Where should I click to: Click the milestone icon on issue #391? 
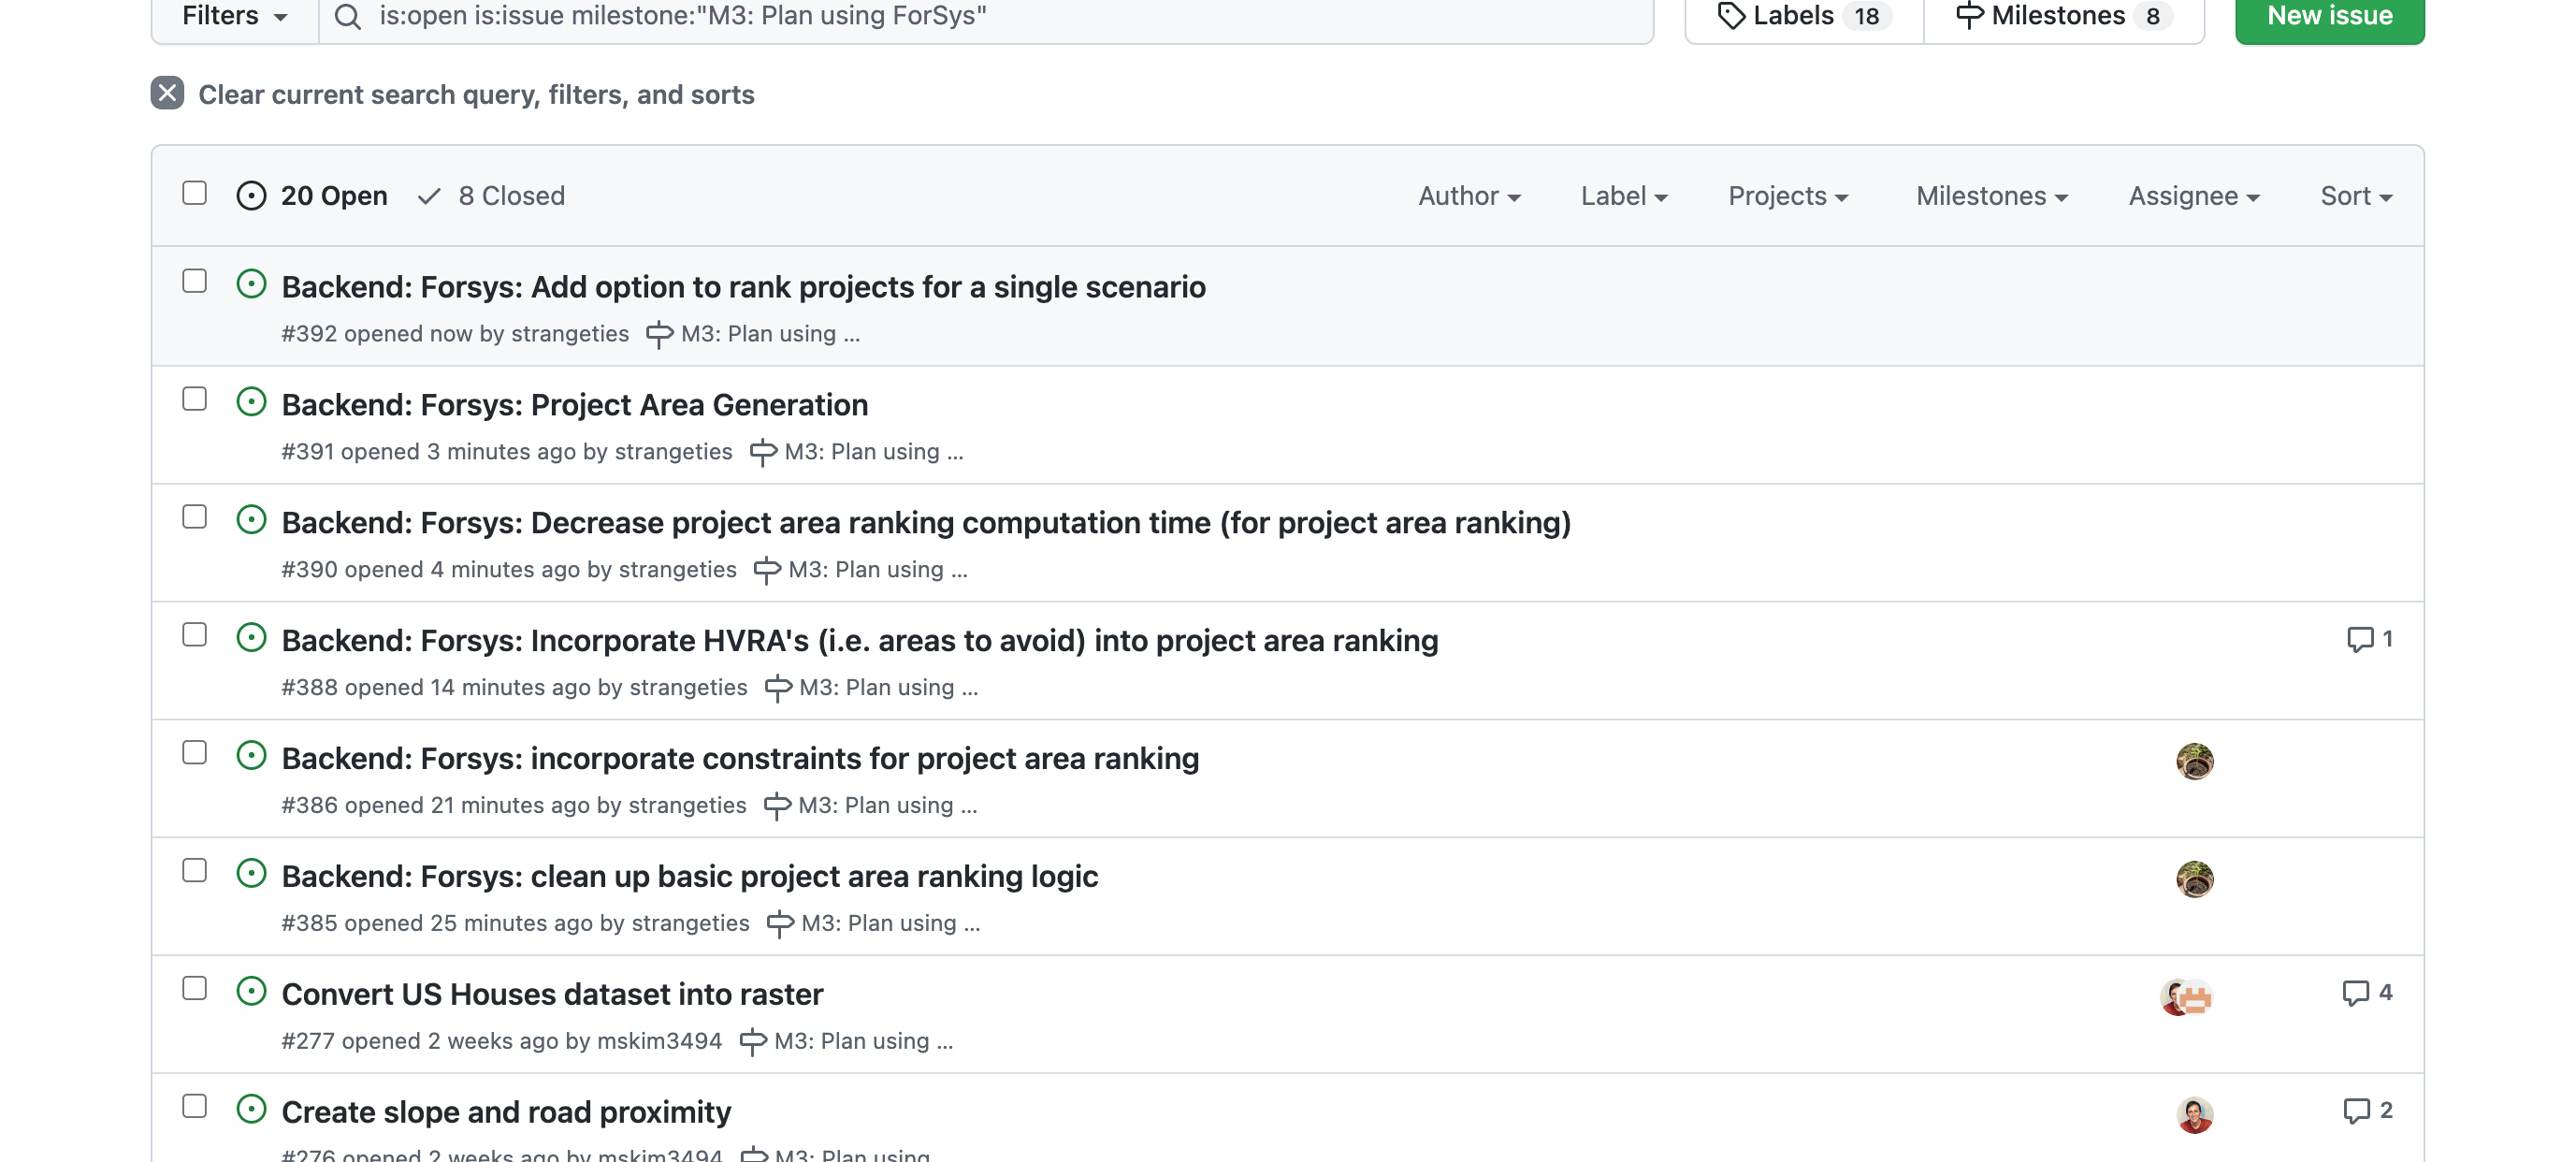click(764, 451)
